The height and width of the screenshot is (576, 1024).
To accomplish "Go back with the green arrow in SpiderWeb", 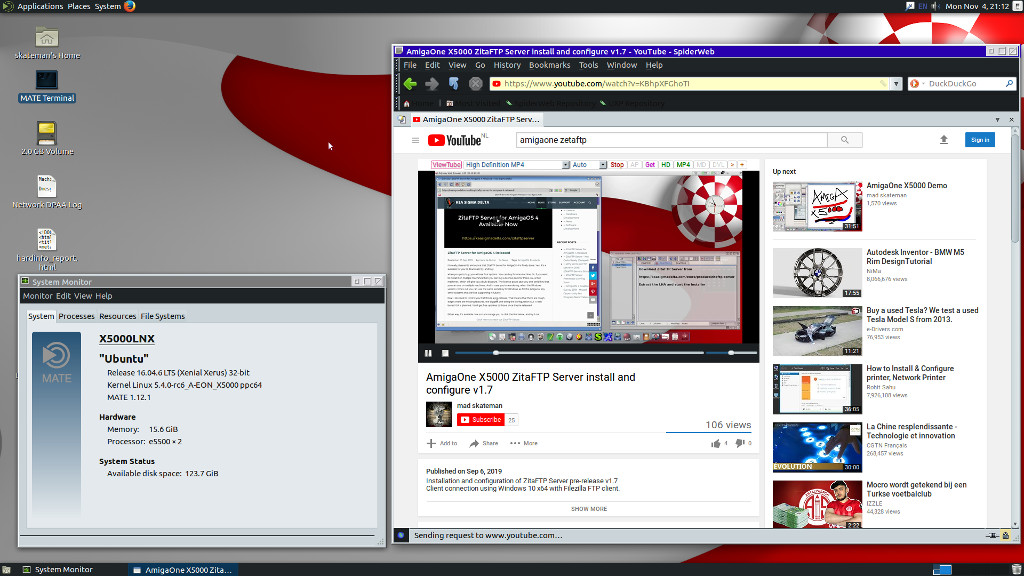I will tap(410, 84).
